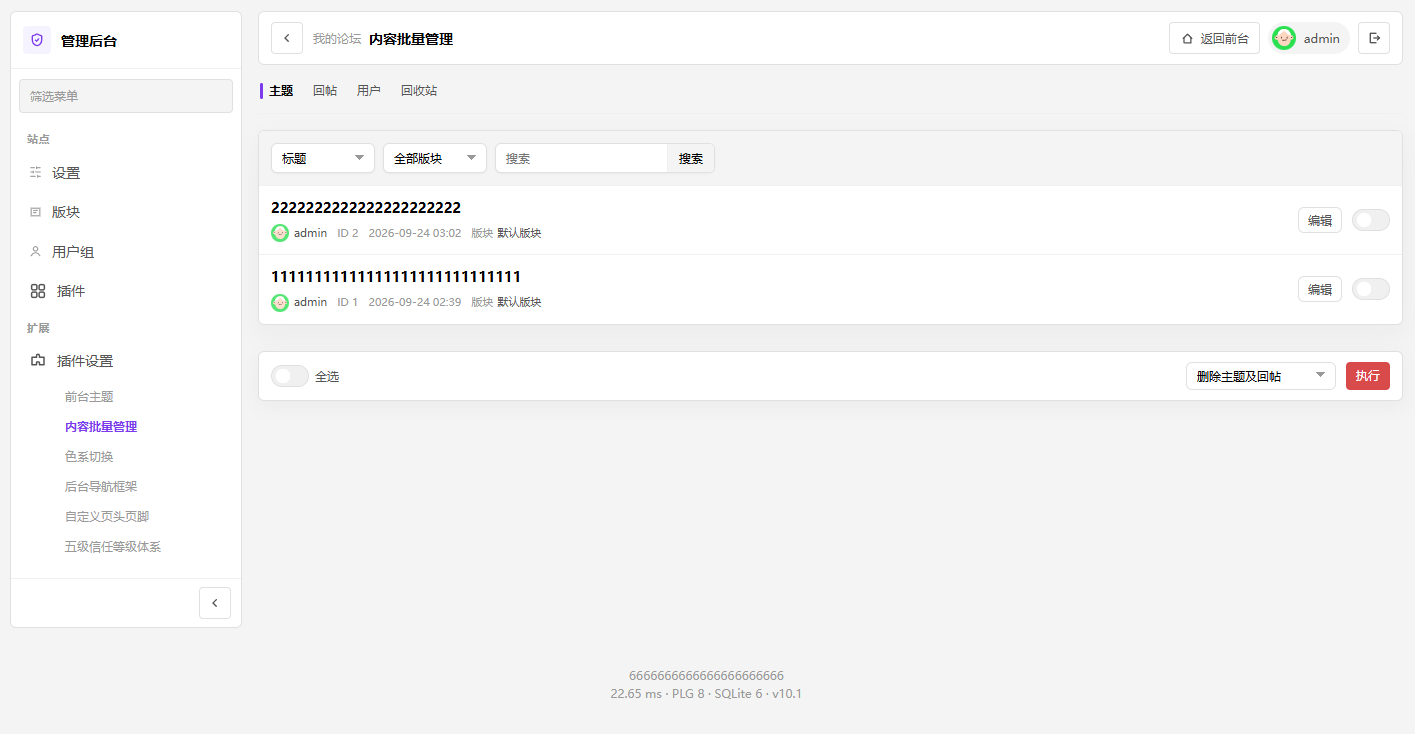The height and width of the screenshot is (734, 1415).
Task: Click the shield logo icon beside 管理后台
Action: pyautogui.click(x=37, y=40)
